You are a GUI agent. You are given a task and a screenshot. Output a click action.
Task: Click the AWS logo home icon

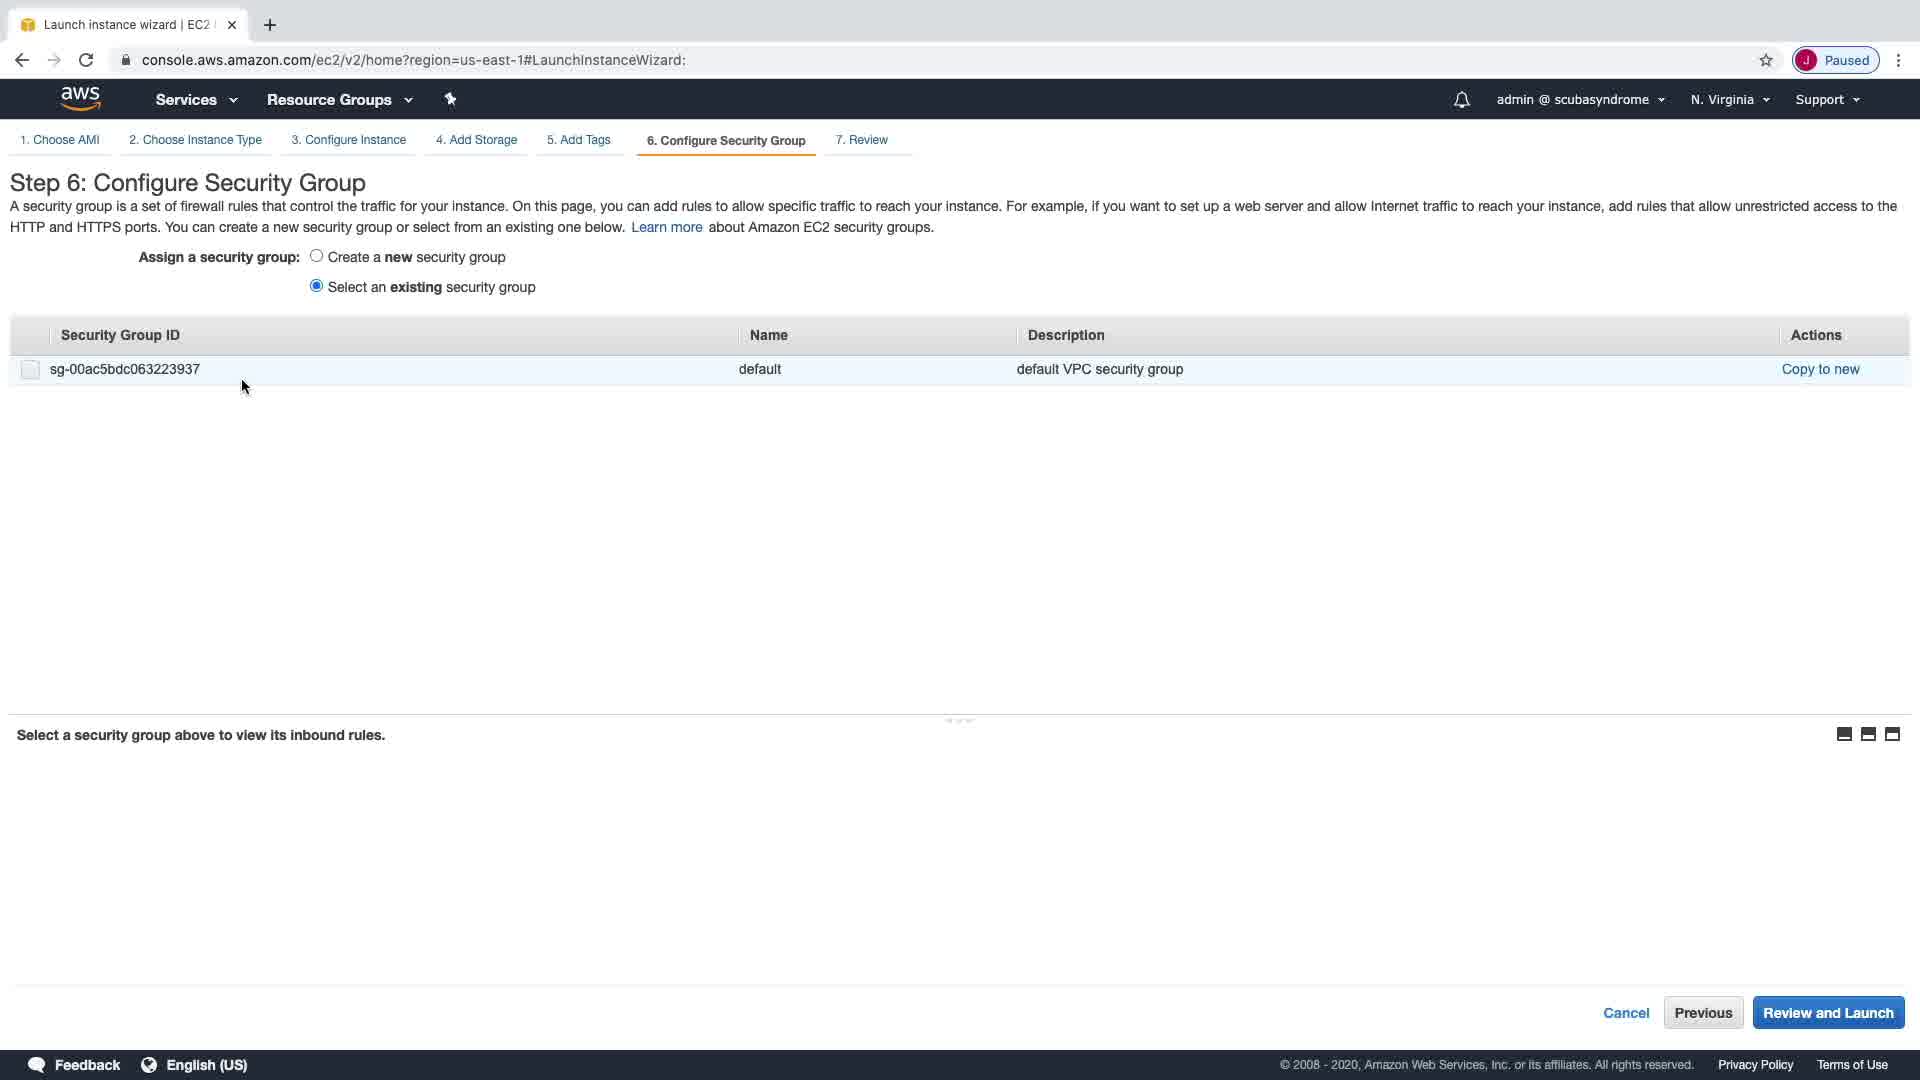tap(80, 98)
